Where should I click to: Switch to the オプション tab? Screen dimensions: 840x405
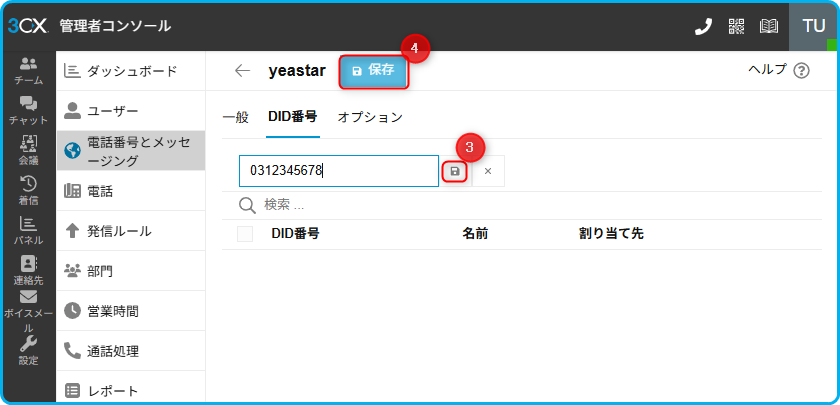pyautogui.click(x=370, y=117)
